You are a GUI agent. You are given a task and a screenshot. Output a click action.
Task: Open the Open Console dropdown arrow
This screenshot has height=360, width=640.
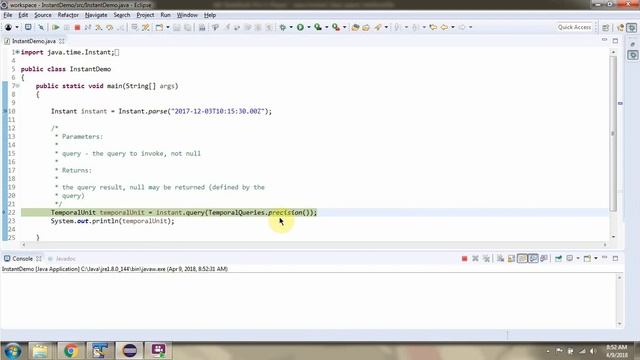pyautogui.click(x=596, y=258)
